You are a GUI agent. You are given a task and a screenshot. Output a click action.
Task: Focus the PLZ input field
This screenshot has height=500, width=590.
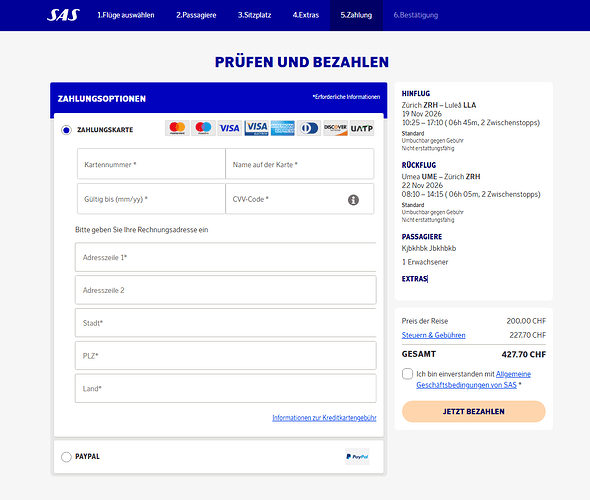pyautogui.click(x=226, y=356)
